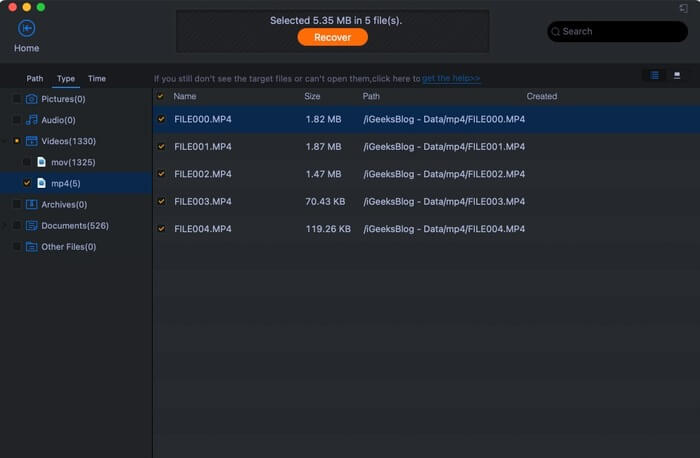Click path ending in mp4/FILE004.MP4
This screenshot has height=458, width=700.
tap(444, 229)
